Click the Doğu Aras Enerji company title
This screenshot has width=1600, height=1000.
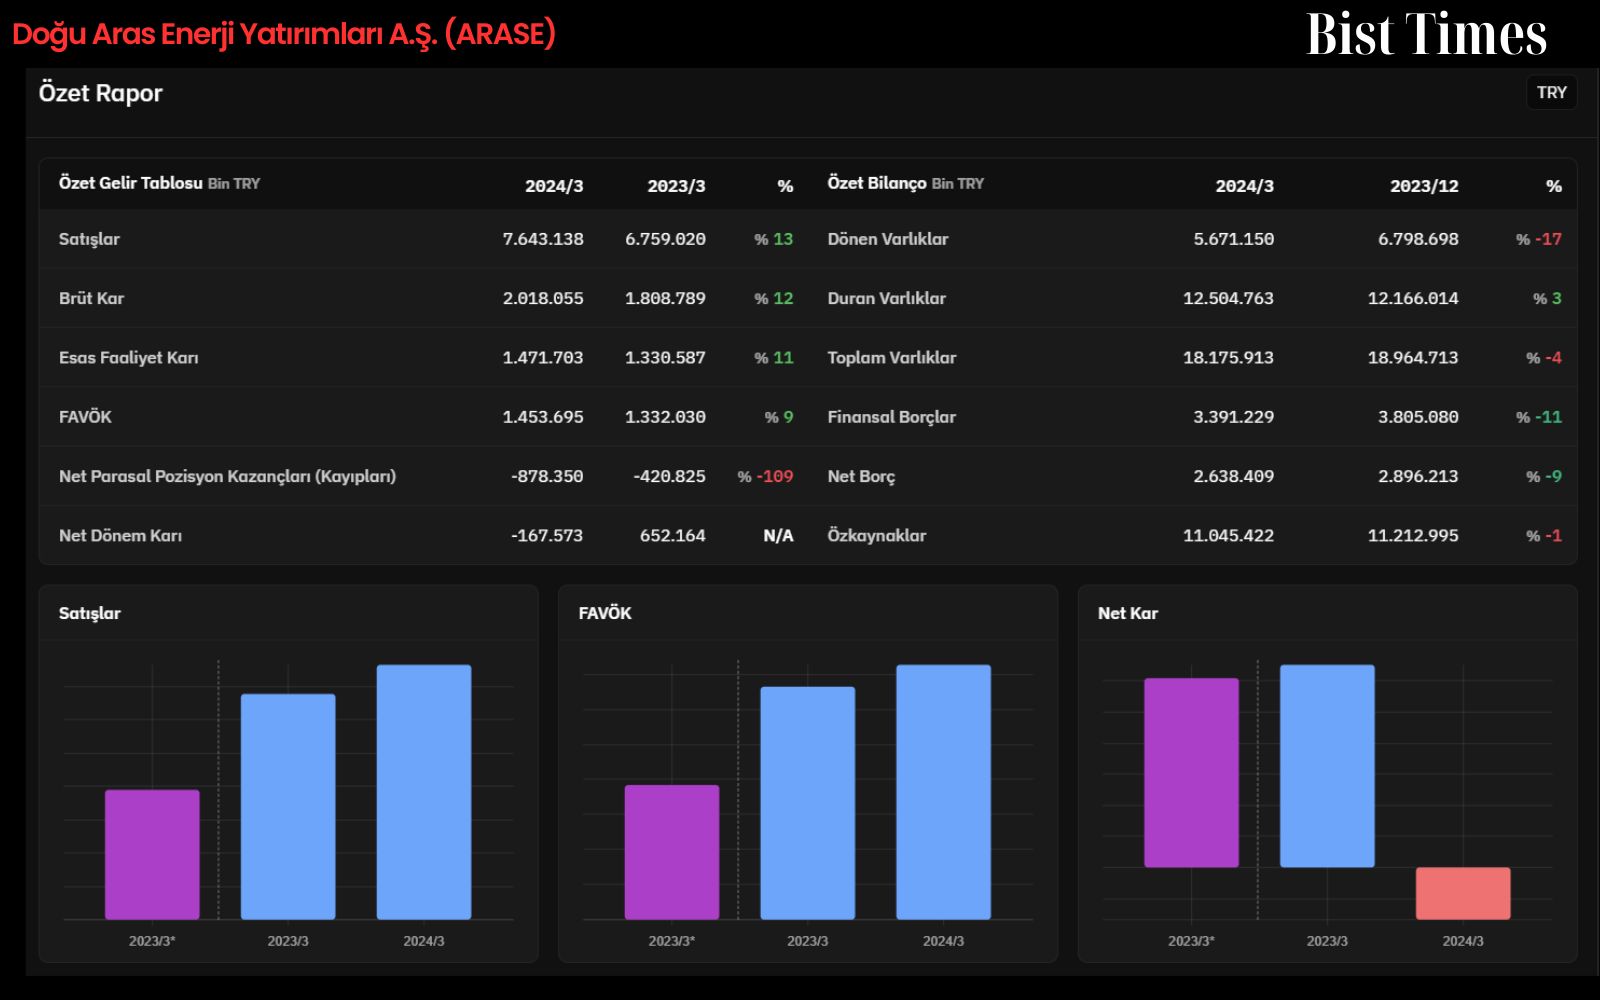284,34
